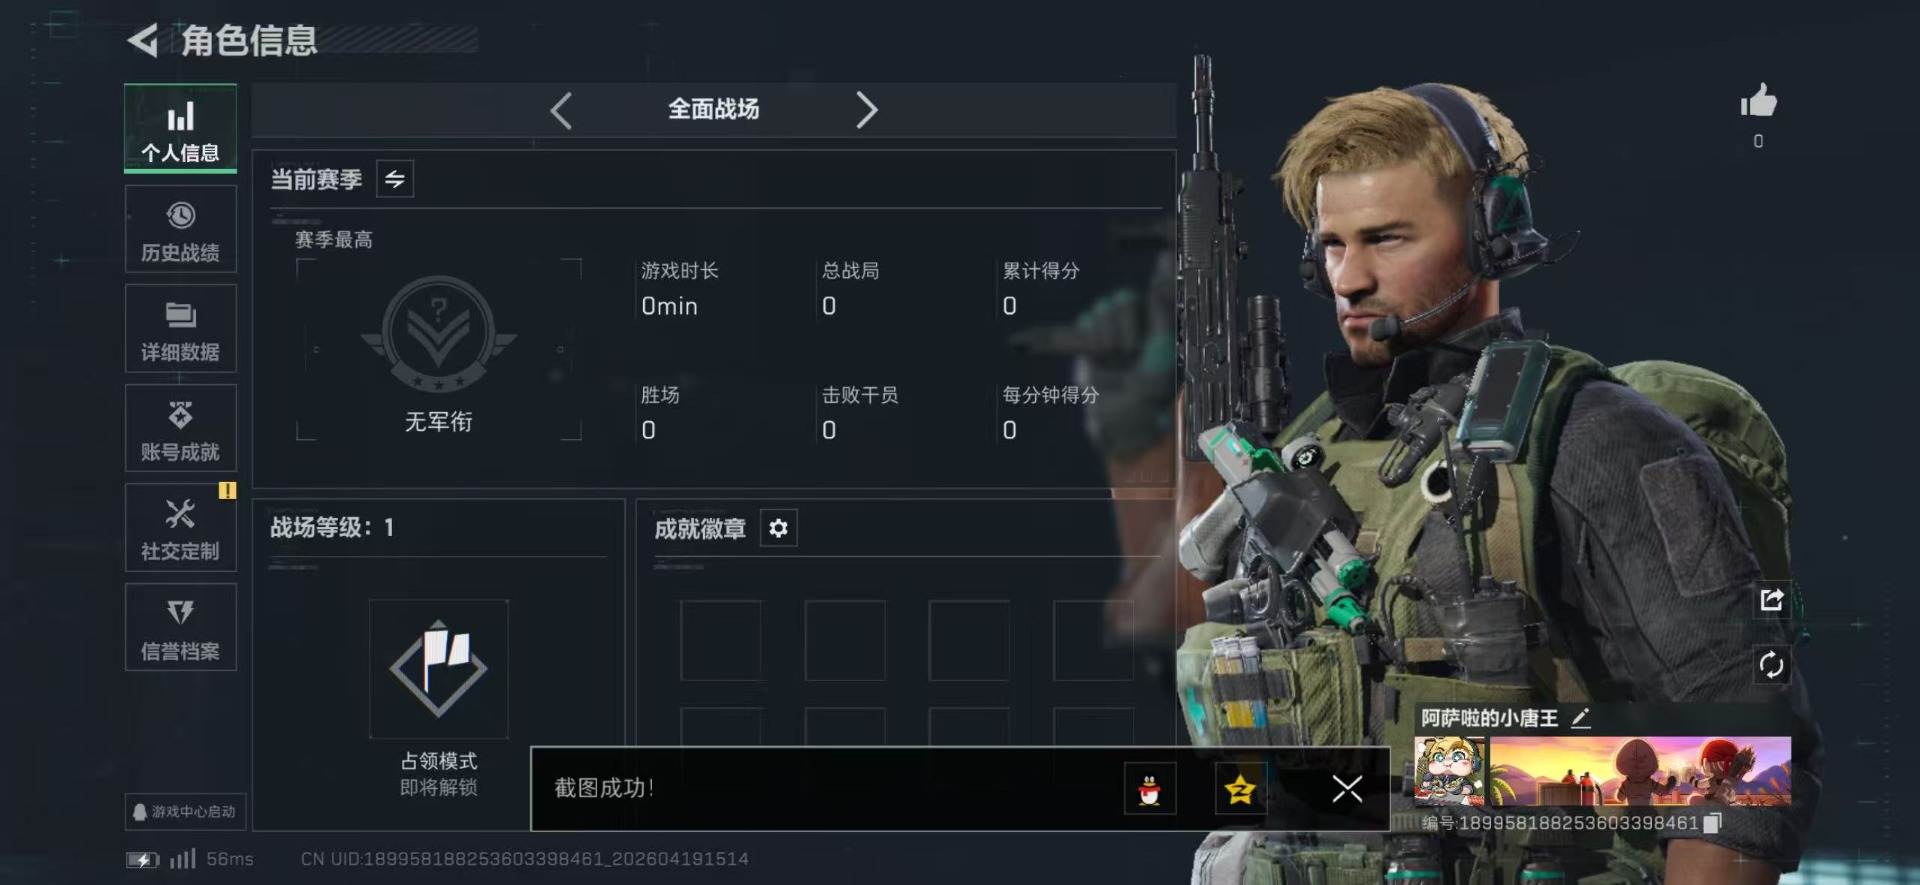1920x885 pixels.
Task: Edit nickname with the pencil icon
Action: 1581,718
